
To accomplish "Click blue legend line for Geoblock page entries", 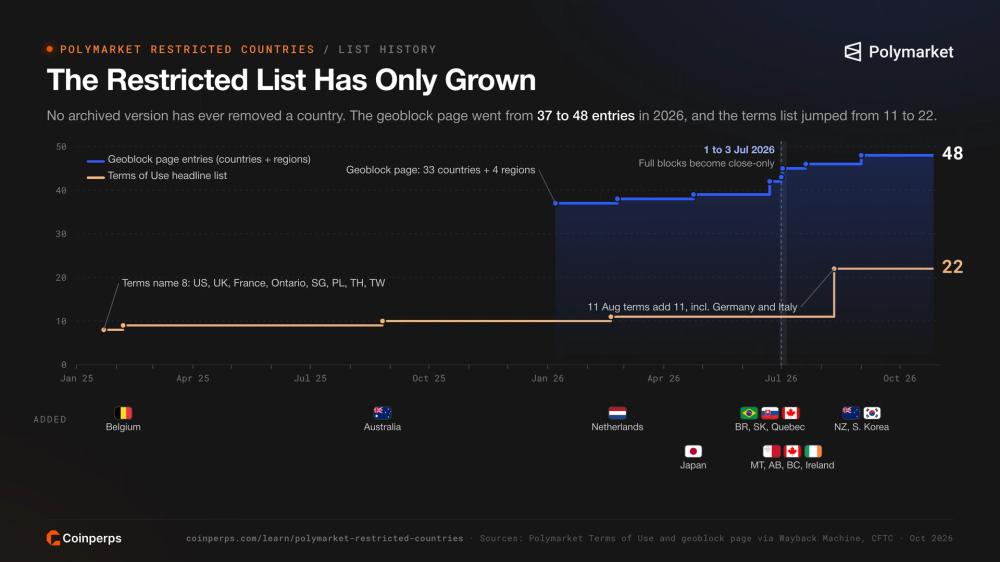I will 96,161.
